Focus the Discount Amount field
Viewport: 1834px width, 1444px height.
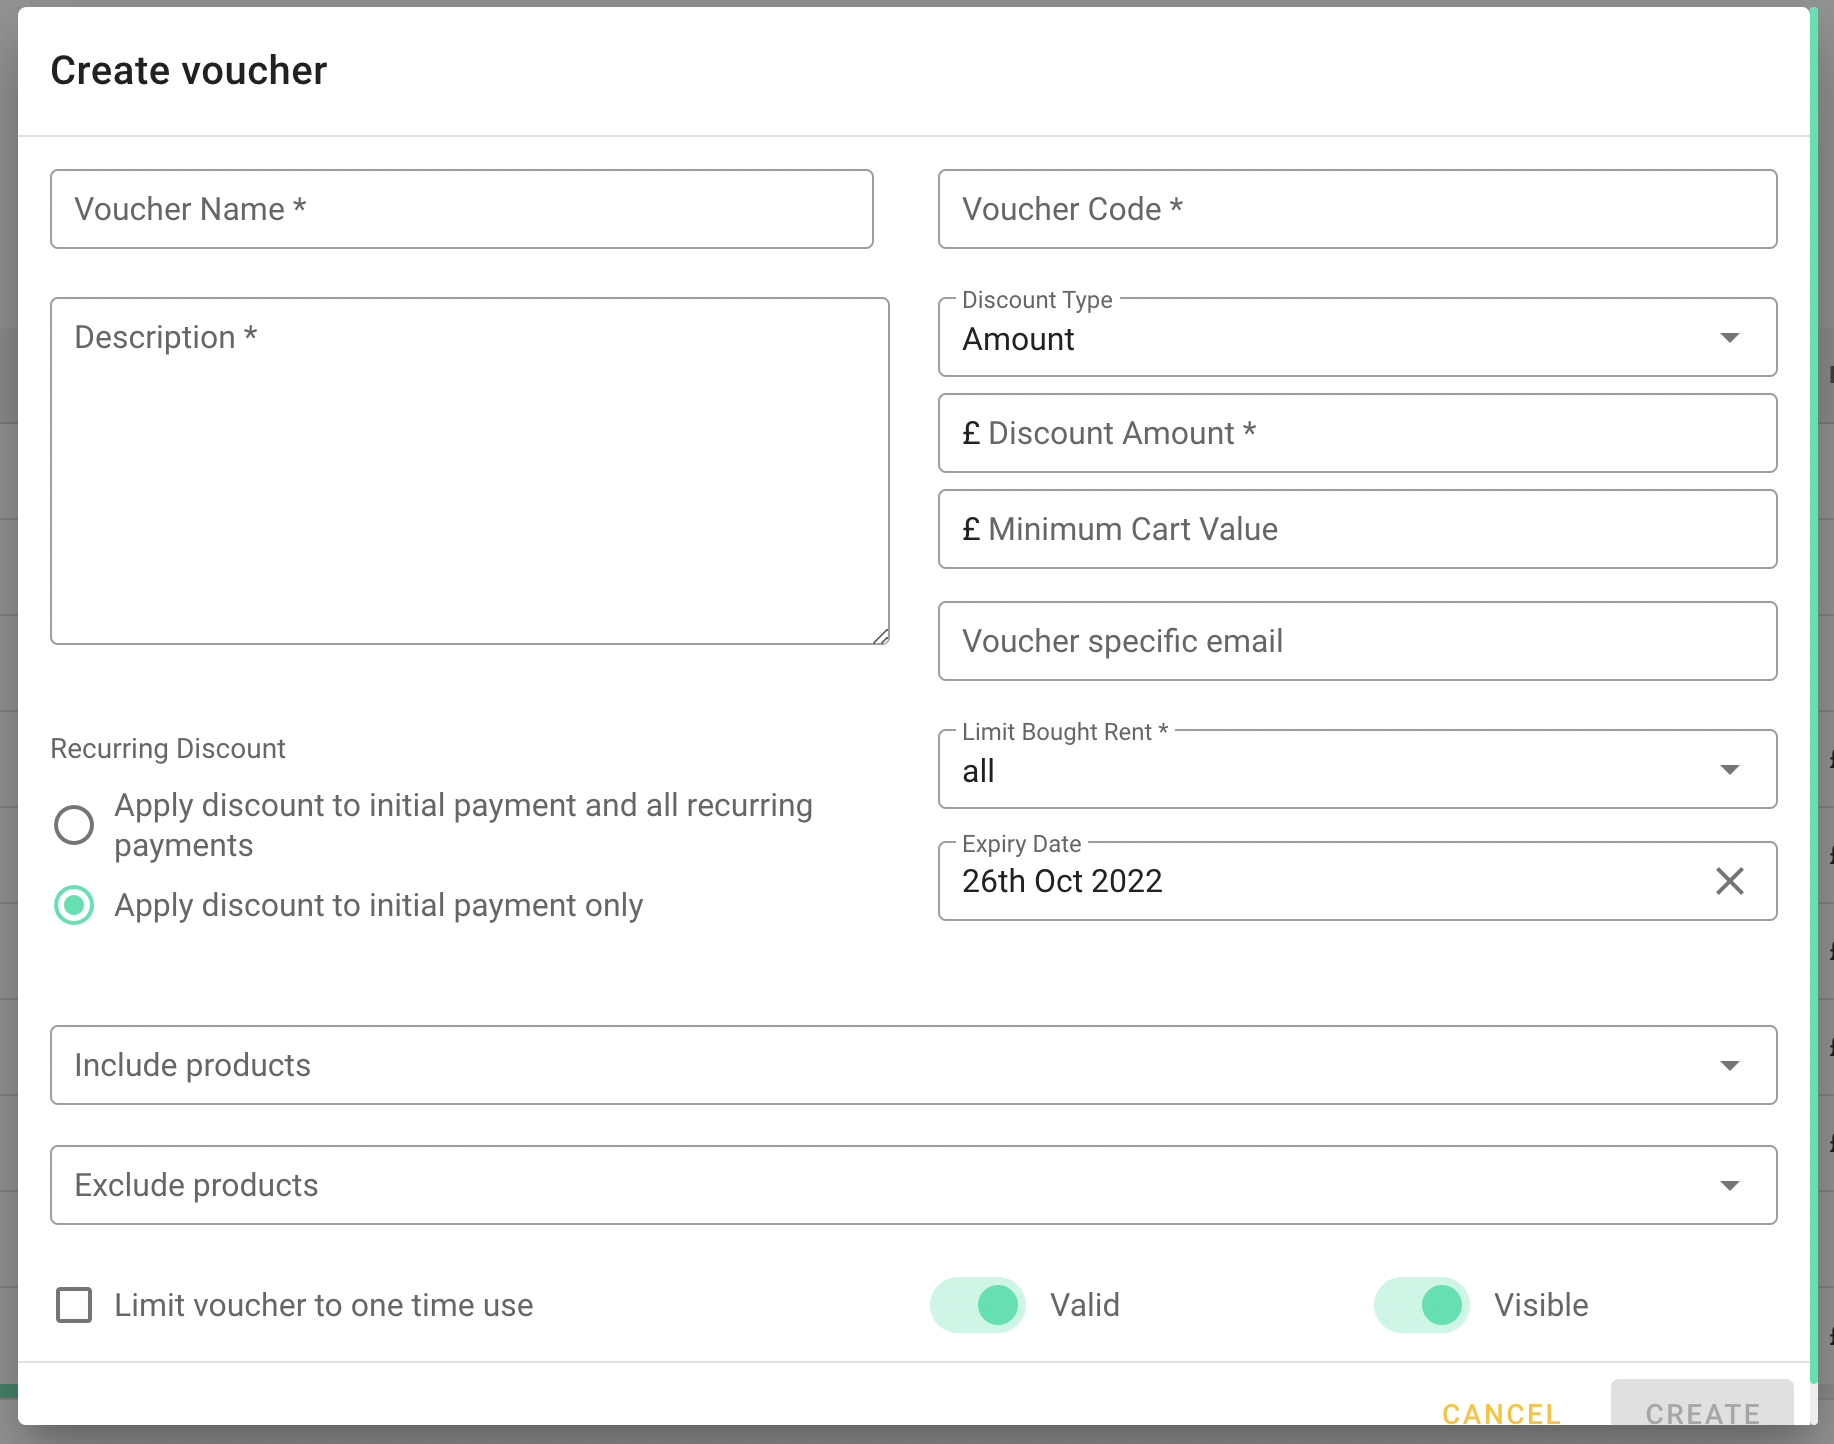(x=1356, y=433)
